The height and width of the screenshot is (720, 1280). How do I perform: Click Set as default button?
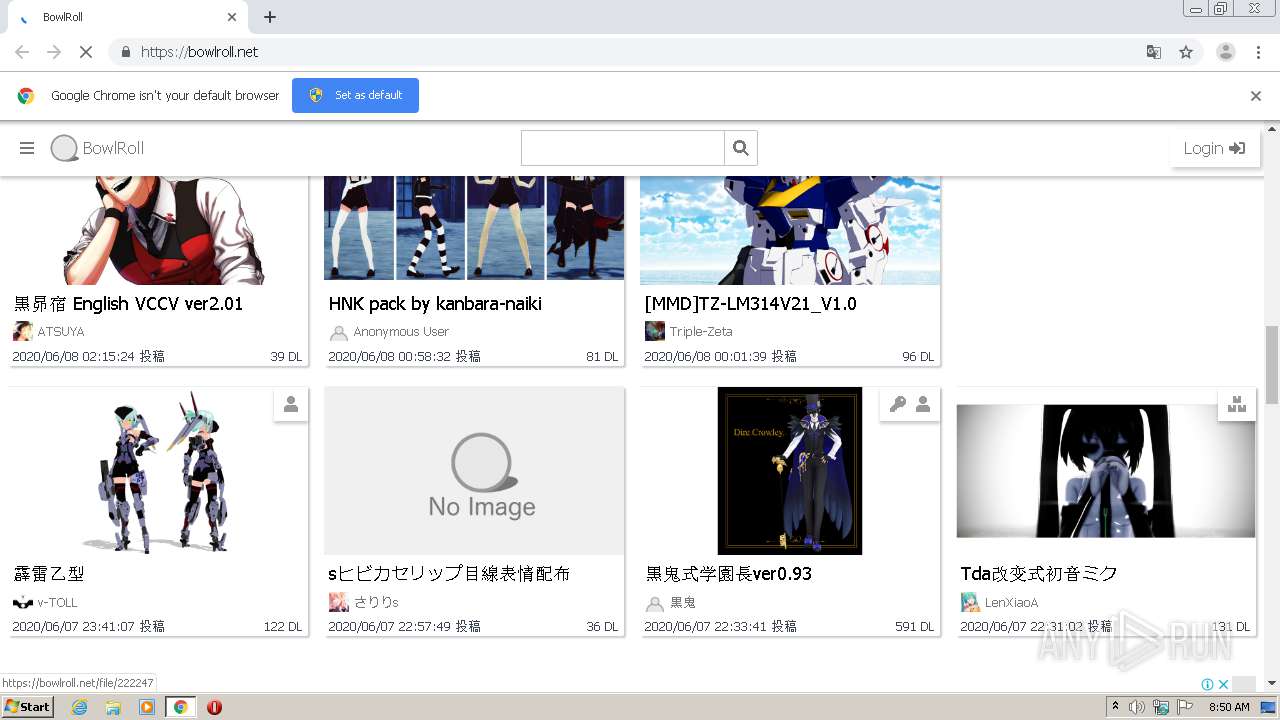coord(355,95)
